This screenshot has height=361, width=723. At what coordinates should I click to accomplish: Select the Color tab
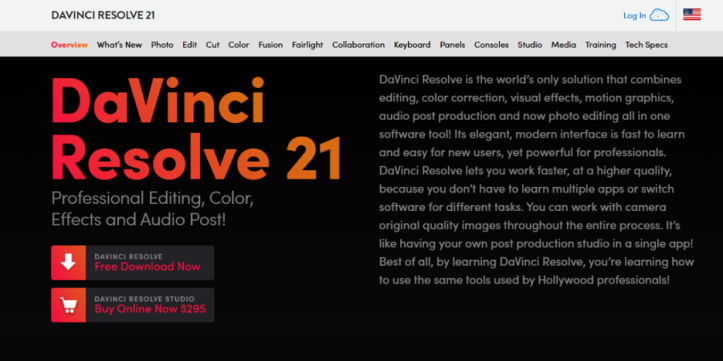pyautogui.click(x=239, y=45)
